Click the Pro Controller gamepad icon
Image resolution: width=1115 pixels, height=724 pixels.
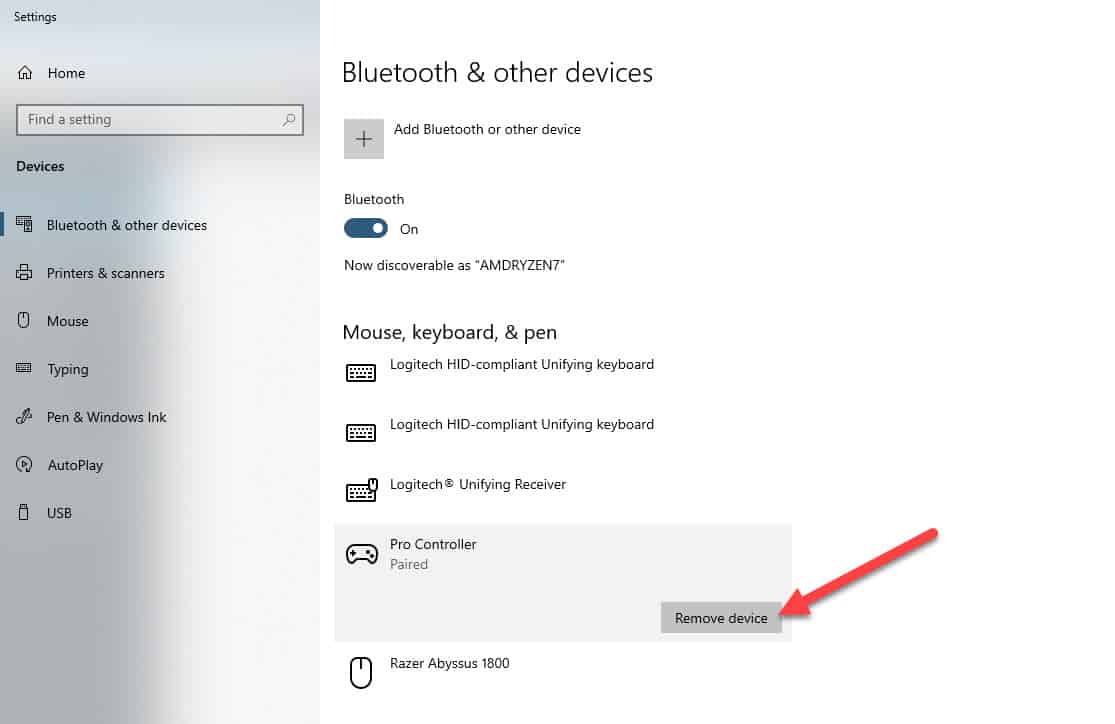tap(362, 553)
